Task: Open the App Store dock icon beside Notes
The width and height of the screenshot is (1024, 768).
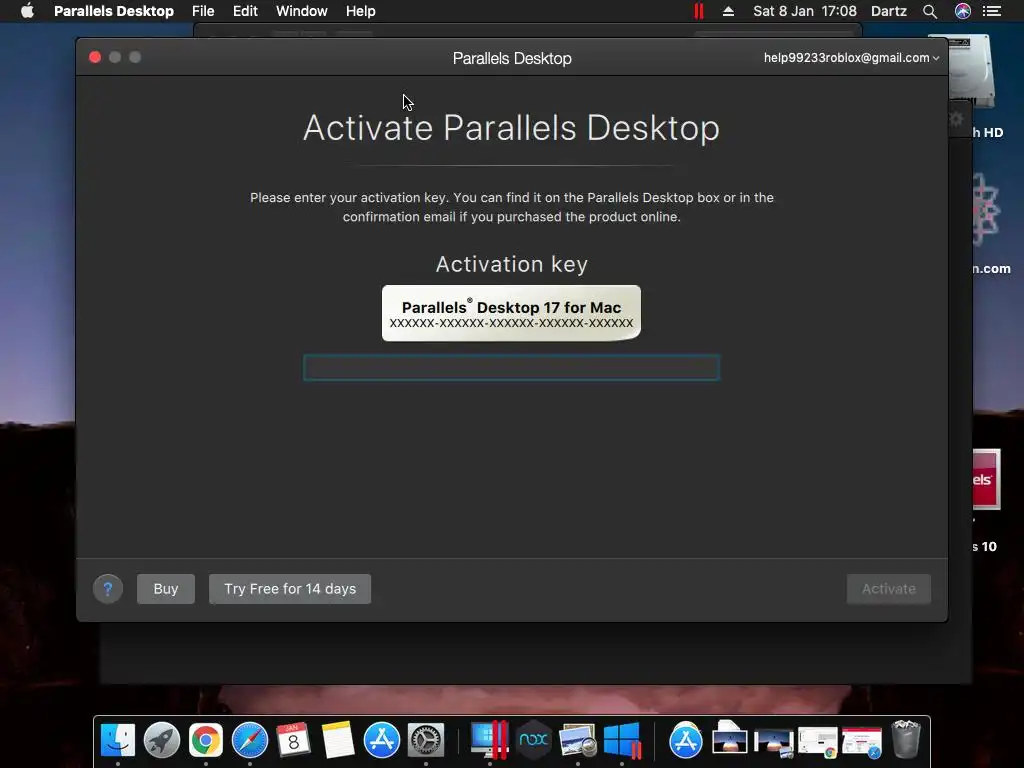Action: click(x=381, y=740)
